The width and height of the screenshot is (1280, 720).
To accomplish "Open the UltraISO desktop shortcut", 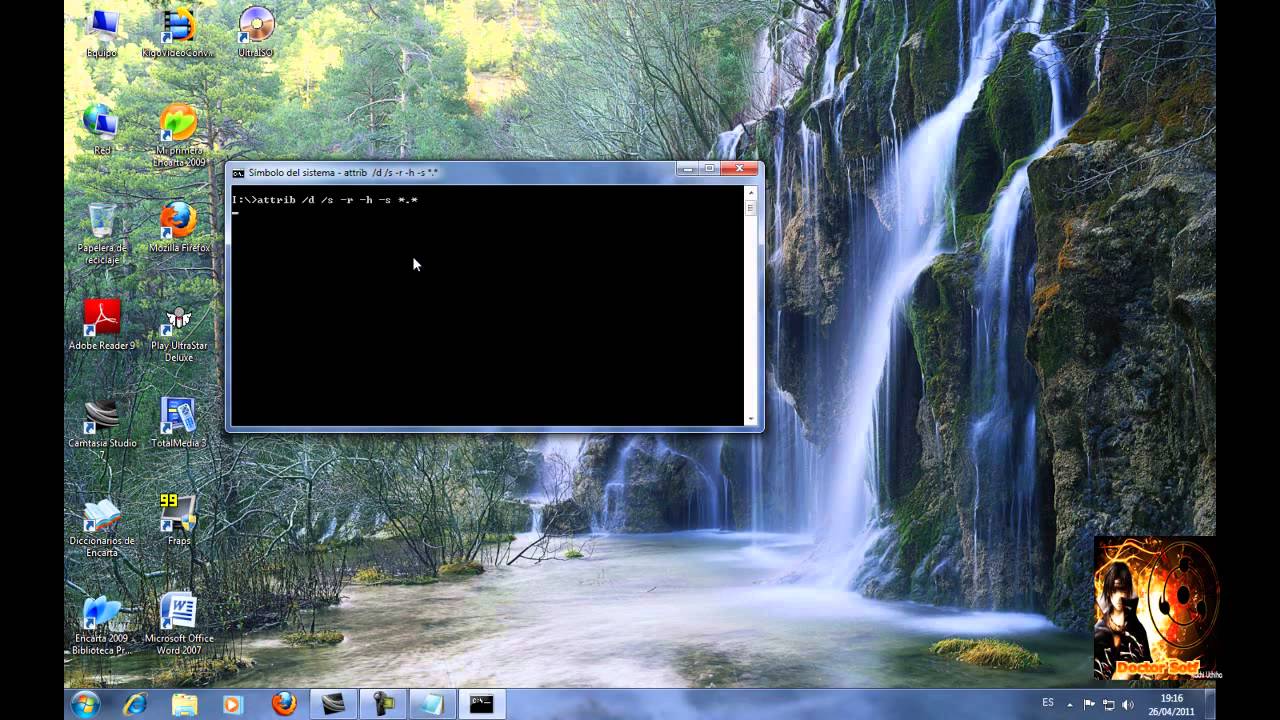I will (x=256, y=31).
